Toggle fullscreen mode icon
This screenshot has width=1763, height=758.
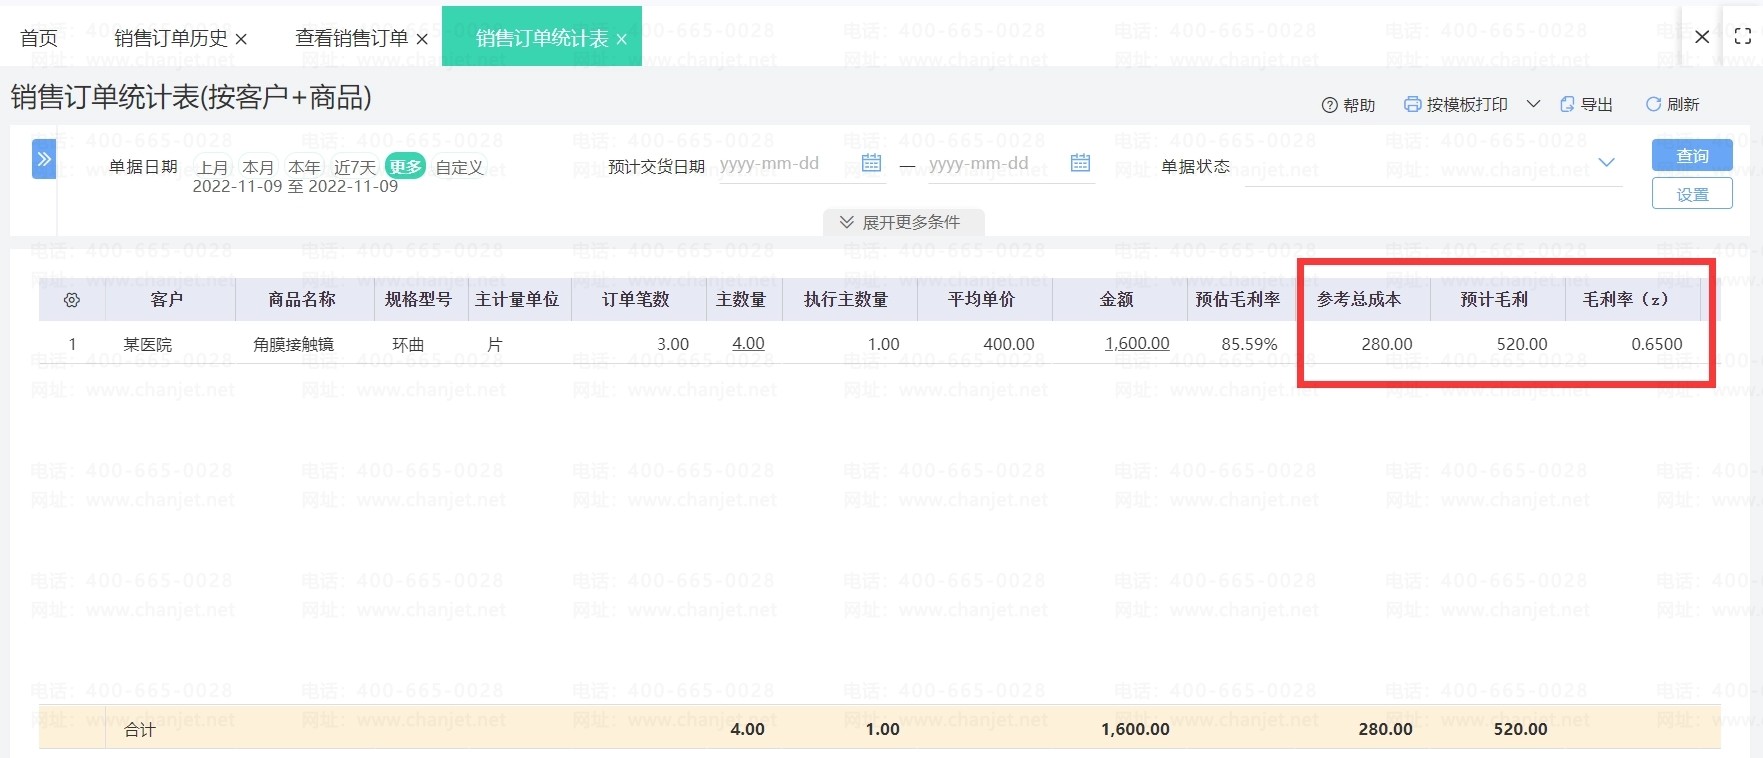[1742, 37]
